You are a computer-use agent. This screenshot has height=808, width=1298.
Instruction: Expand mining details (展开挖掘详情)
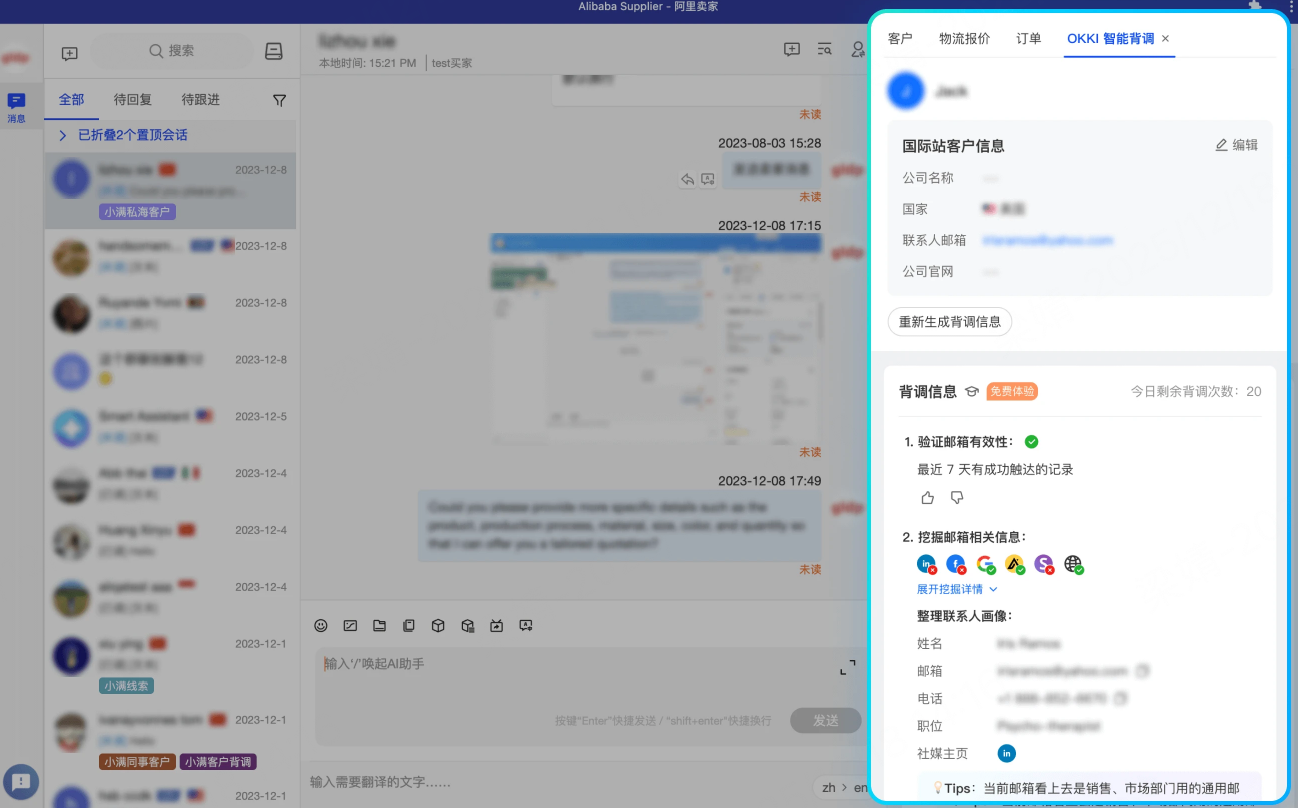click(x=957, y=589)
